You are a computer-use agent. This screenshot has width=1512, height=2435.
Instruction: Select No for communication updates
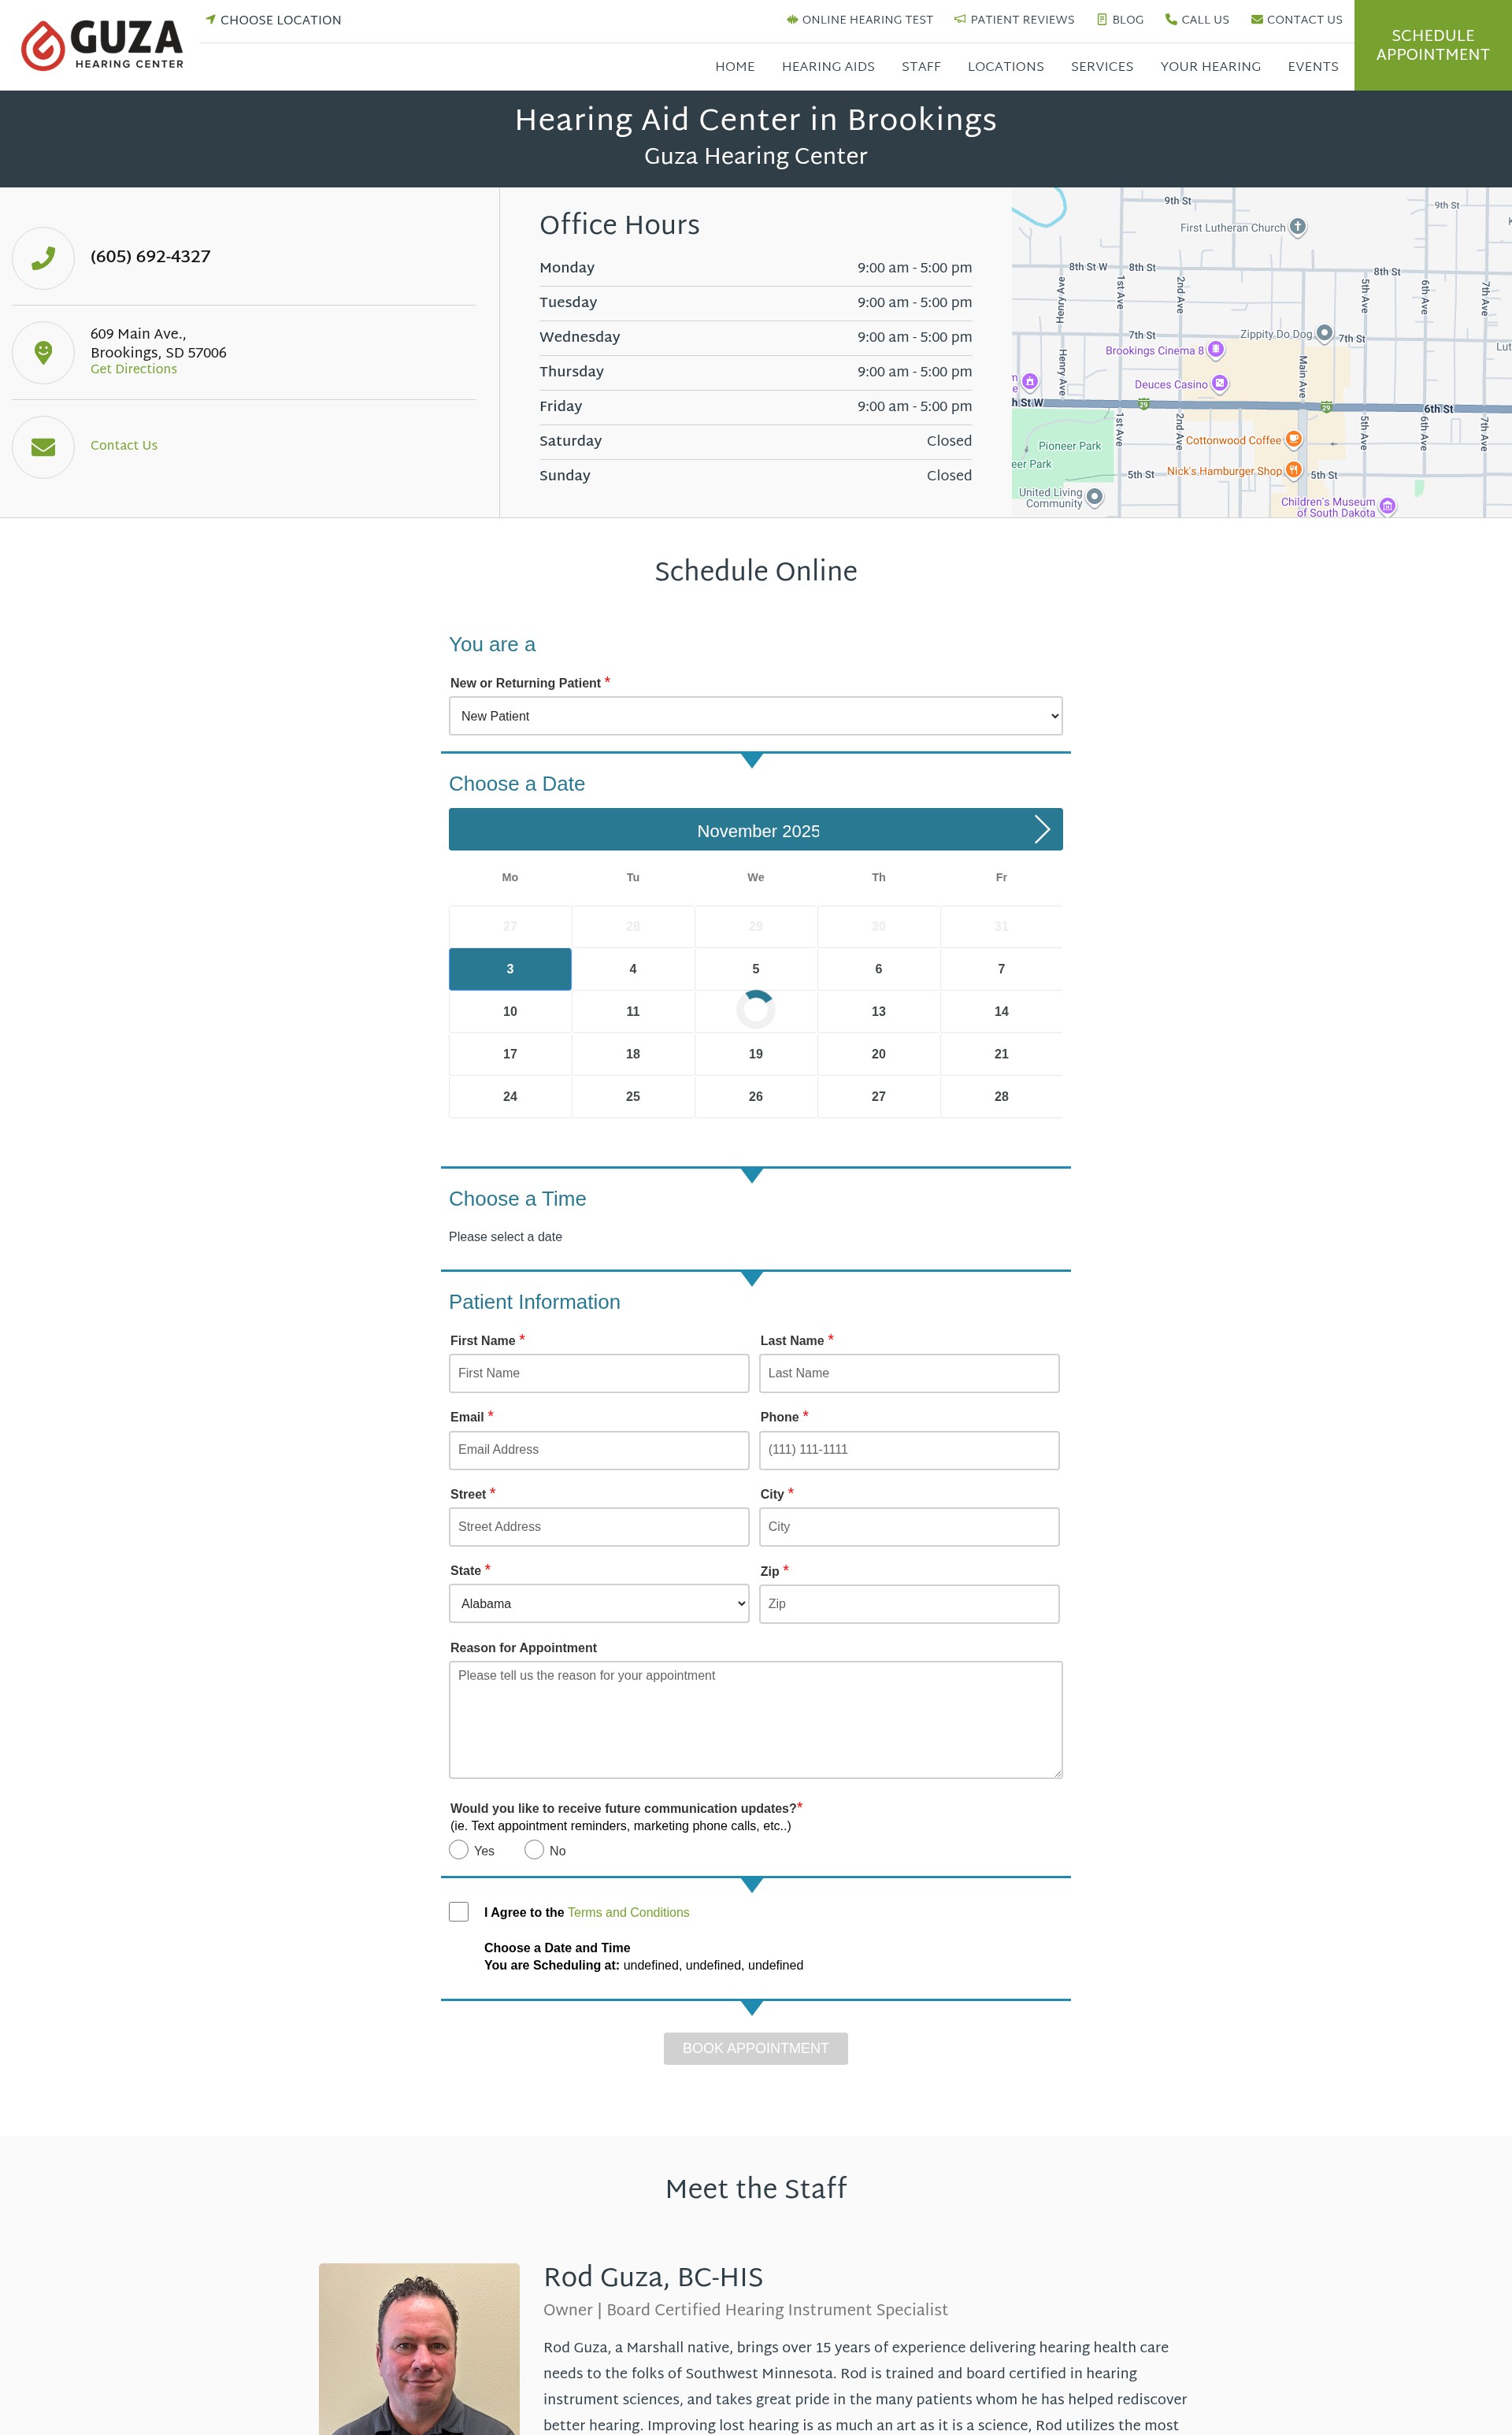[x=534, y=1849]
